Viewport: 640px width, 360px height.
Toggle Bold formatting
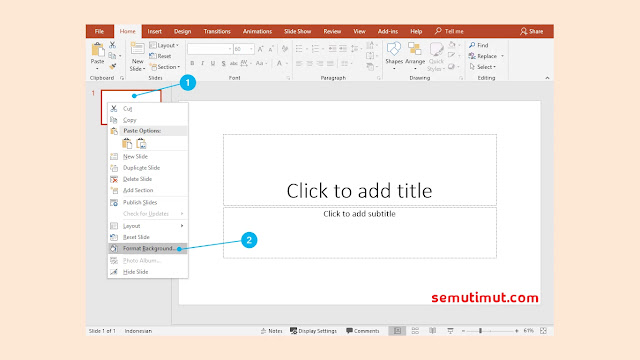(192, 63)
